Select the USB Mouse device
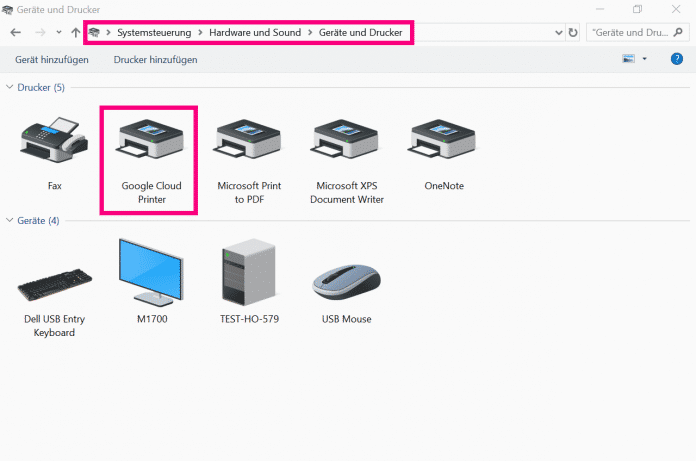Screen dimensions: 696x461 pos(346,283)
